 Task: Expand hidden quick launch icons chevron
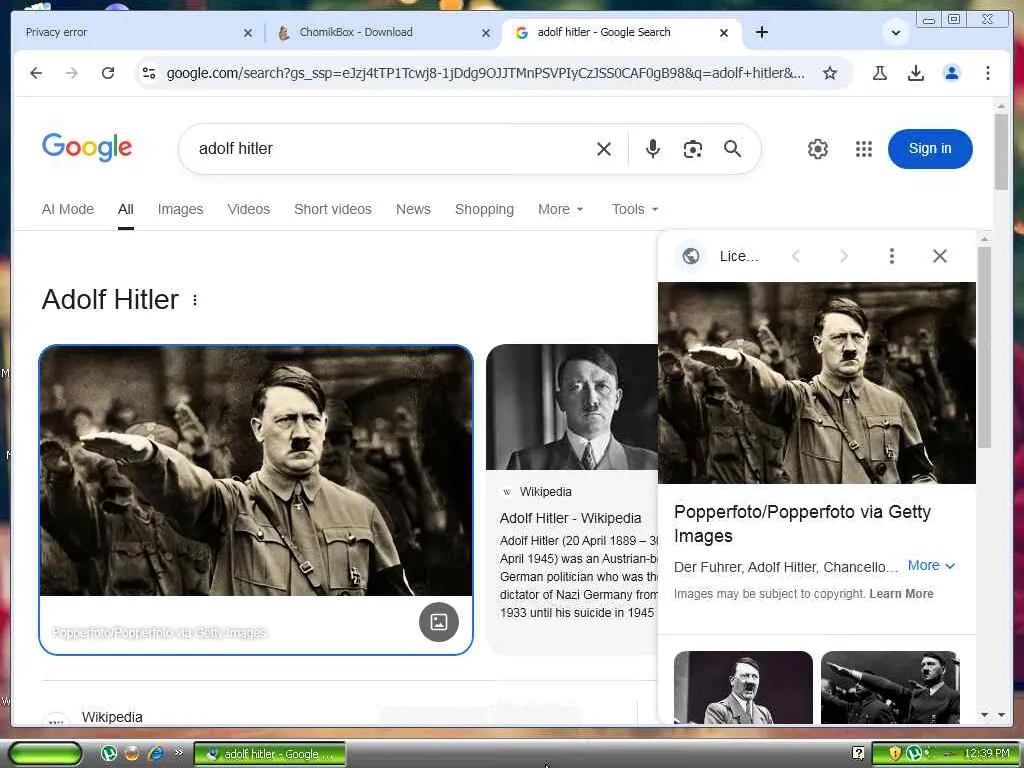pos(178,753)
